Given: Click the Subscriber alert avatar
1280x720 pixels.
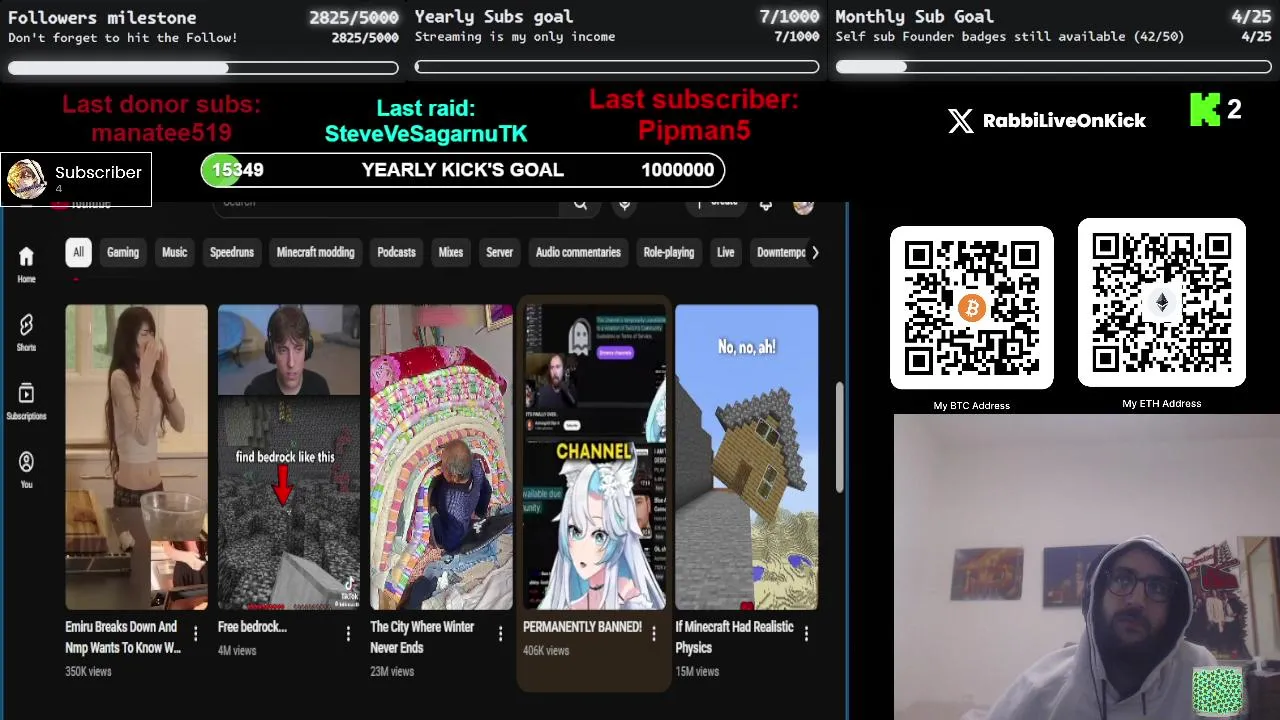Looking at the screenshot, I should (x=26, y=179).
